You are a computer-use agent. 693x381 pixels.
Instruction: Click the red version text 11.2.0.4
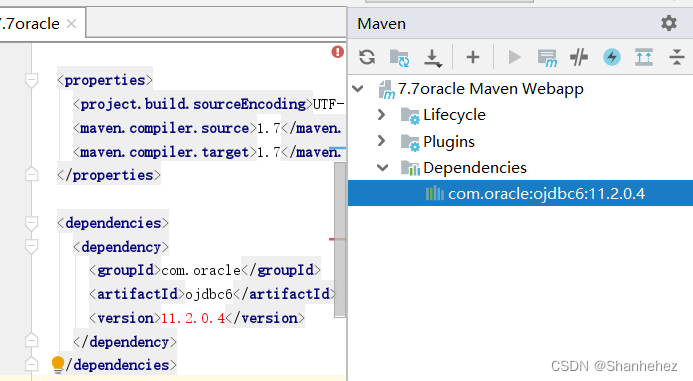193,318
